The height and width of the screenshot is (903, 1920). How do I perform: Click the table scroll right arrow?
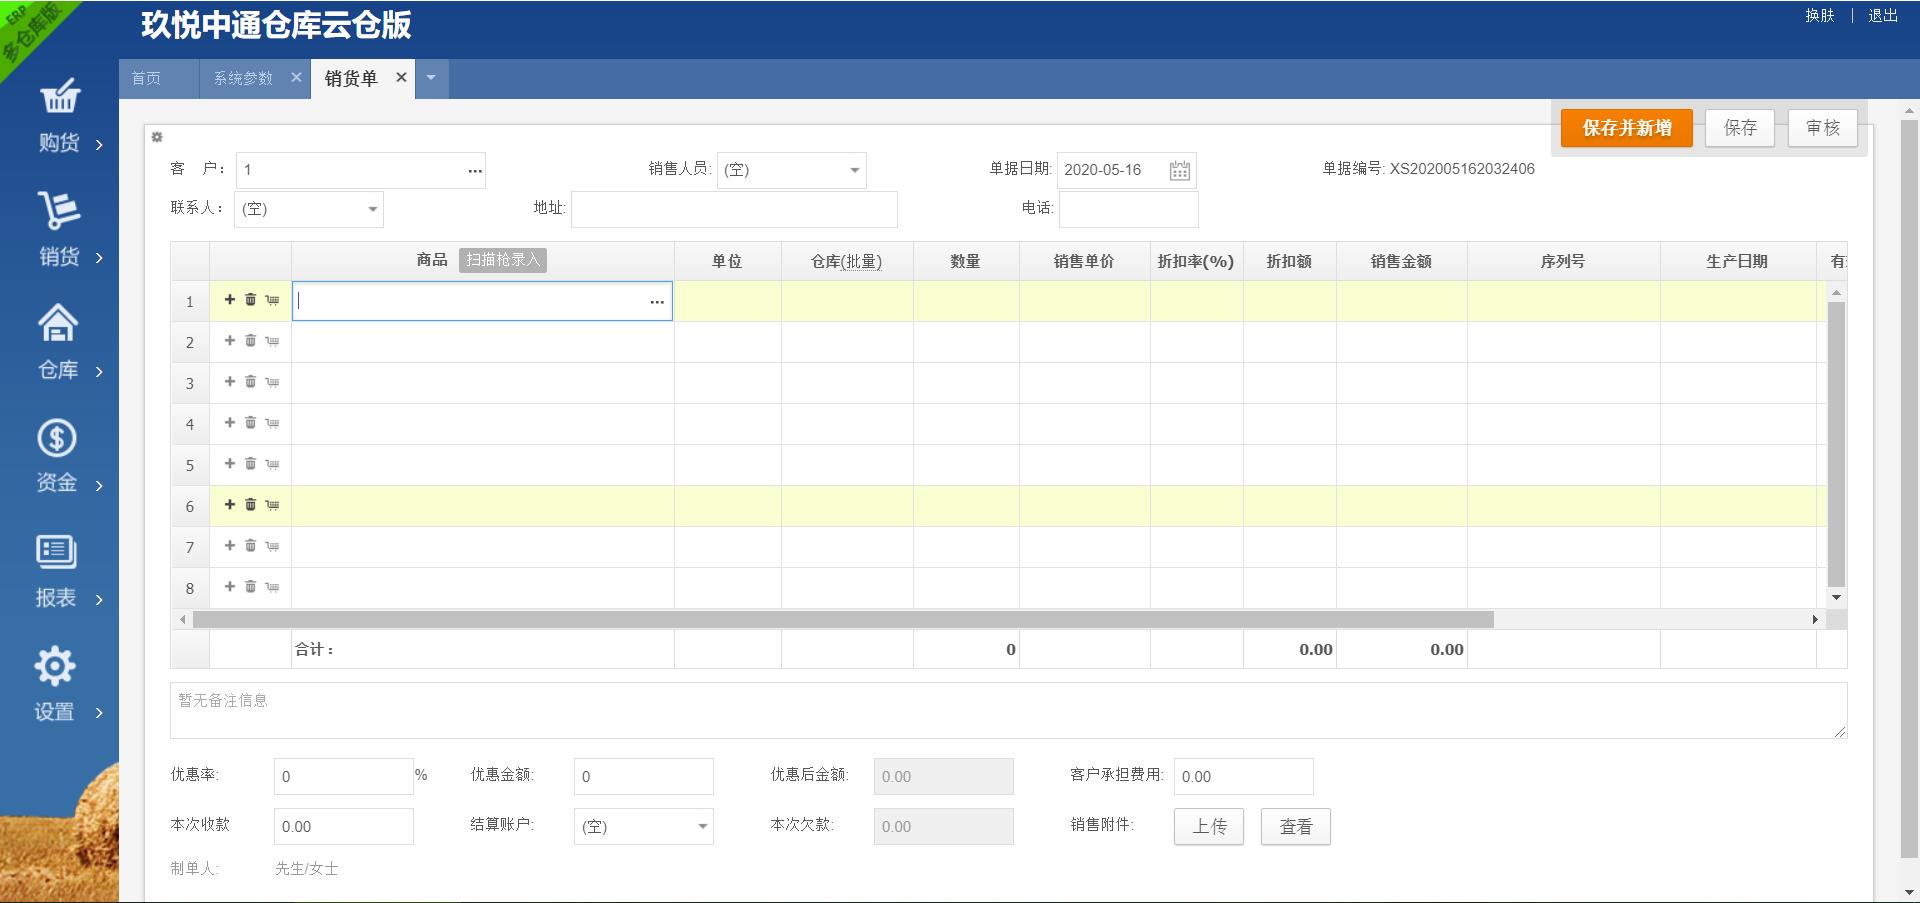tap(1815, 620)
